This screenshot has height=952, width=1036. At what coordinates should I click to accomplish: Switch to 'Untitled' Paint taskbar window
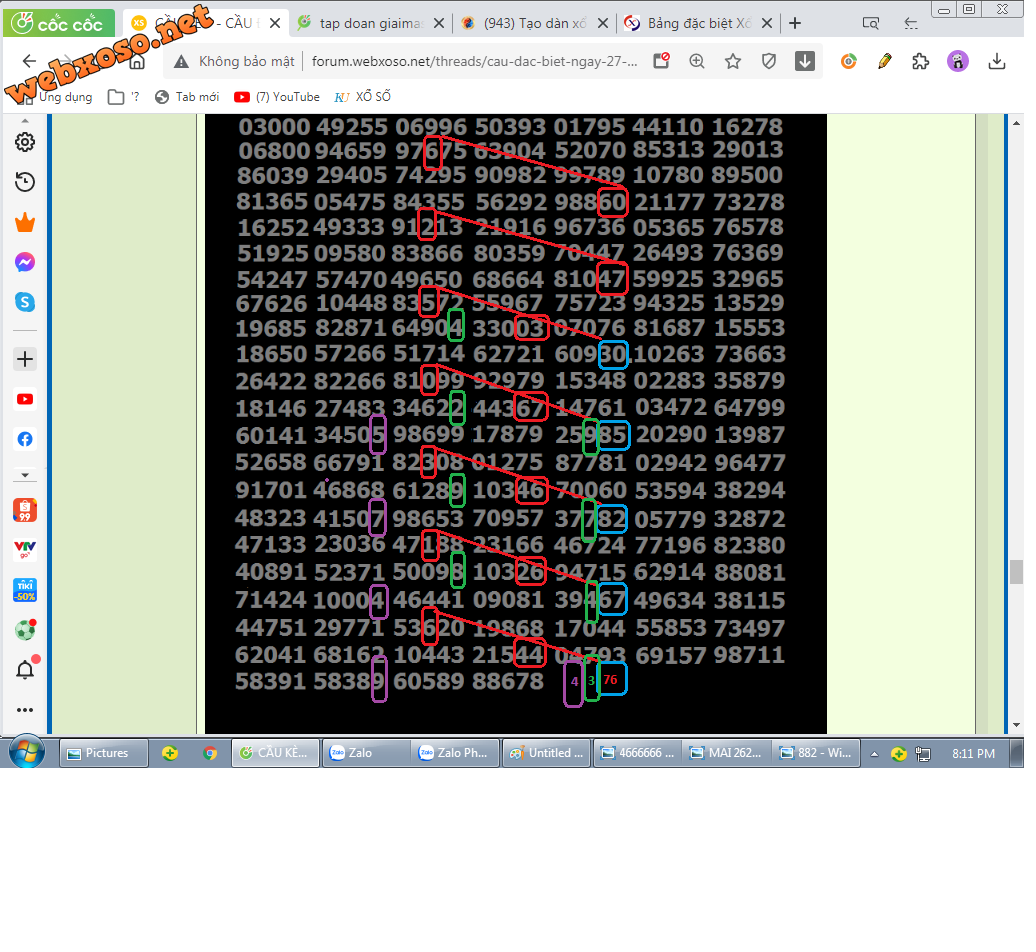[546, 753]
